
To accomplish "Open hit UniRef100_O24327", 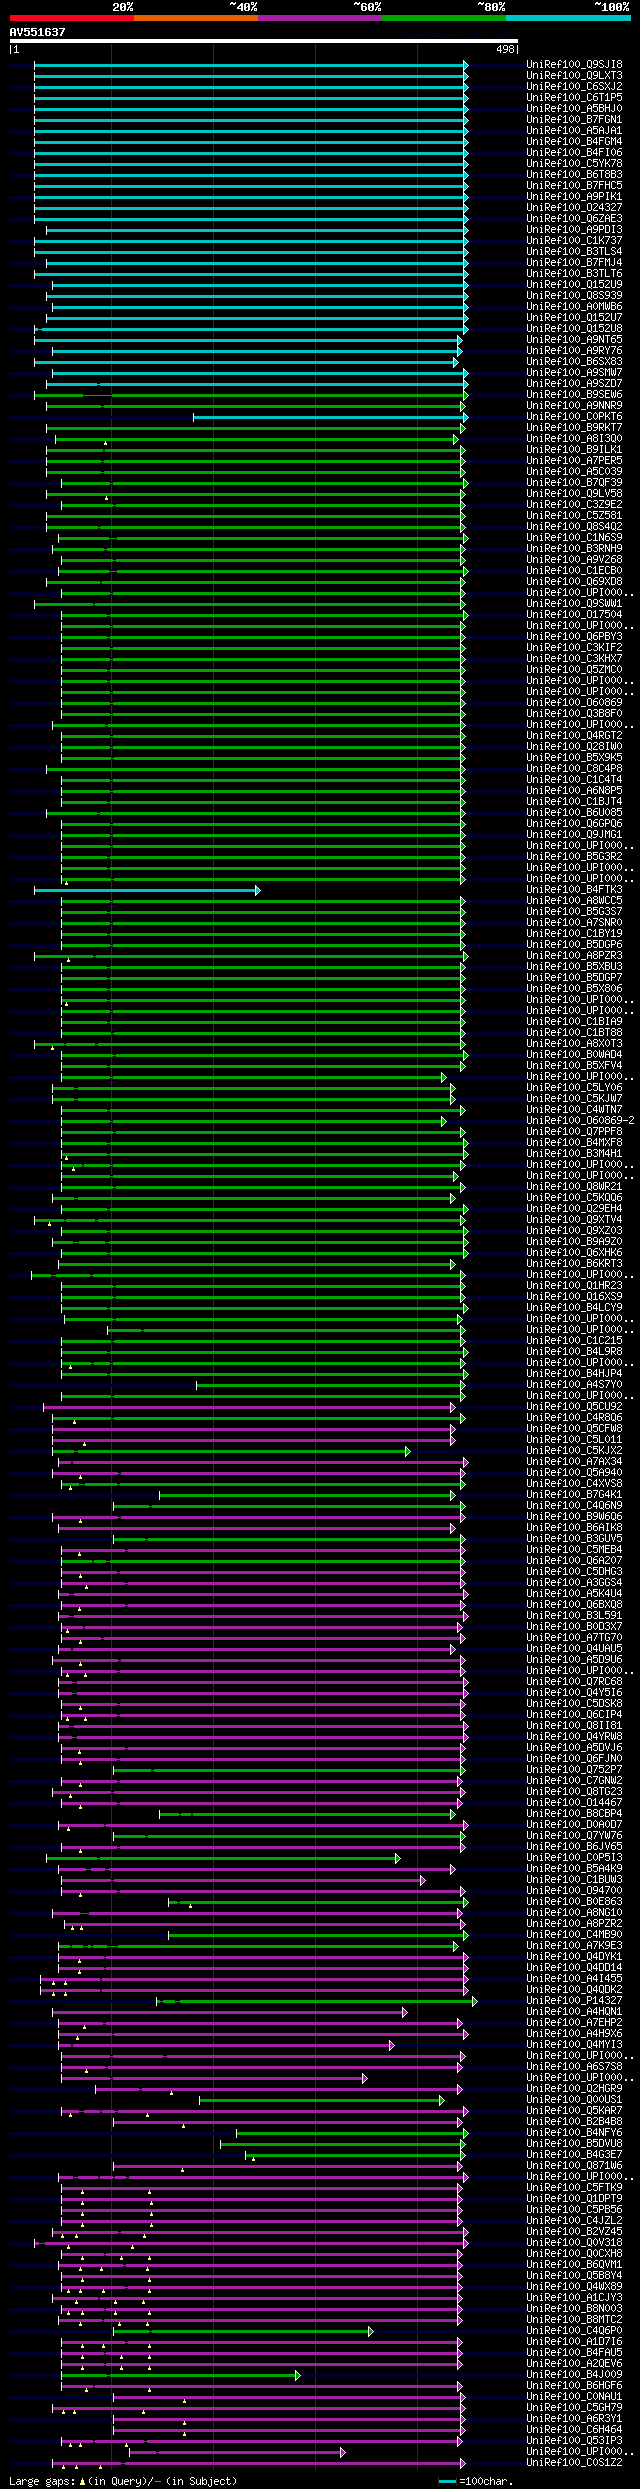I will click(574, 208).
